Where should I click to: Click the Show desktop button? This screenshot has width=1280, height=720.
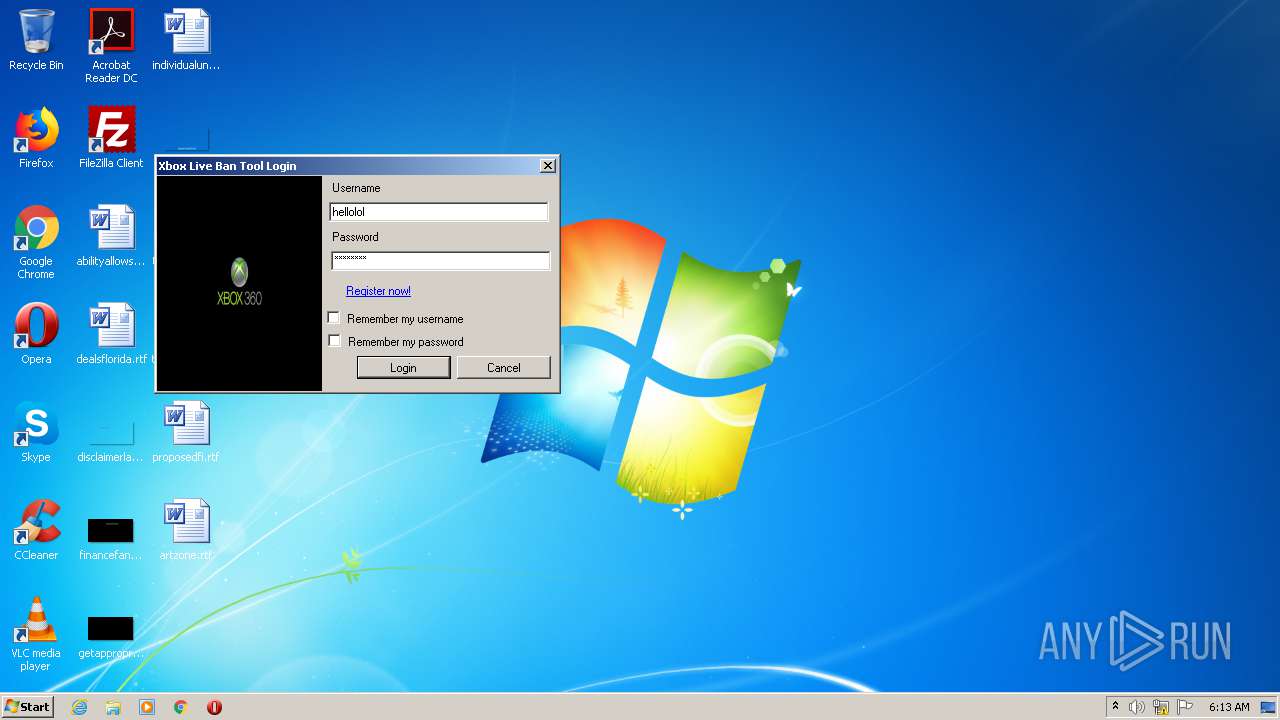click(x=1269, y=707)
